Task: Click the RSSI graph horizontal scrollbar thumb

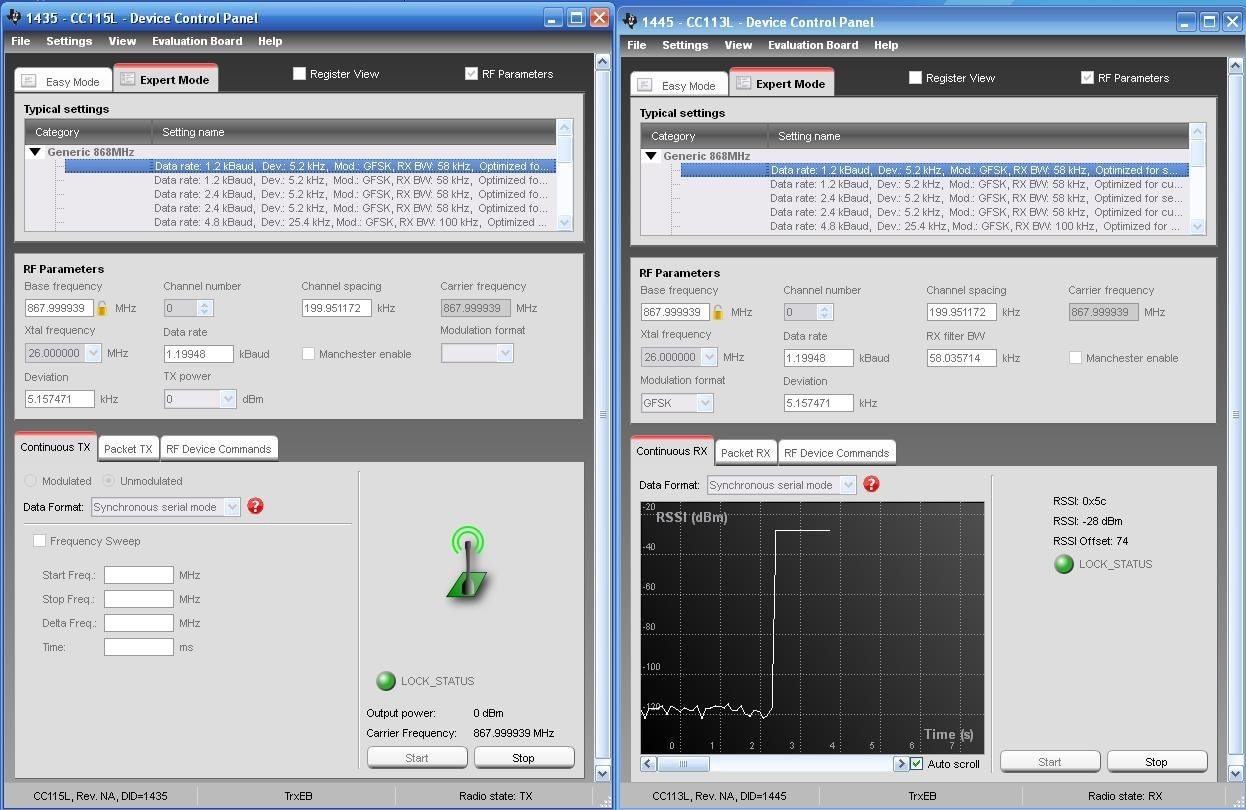Action: pos(684,764)
